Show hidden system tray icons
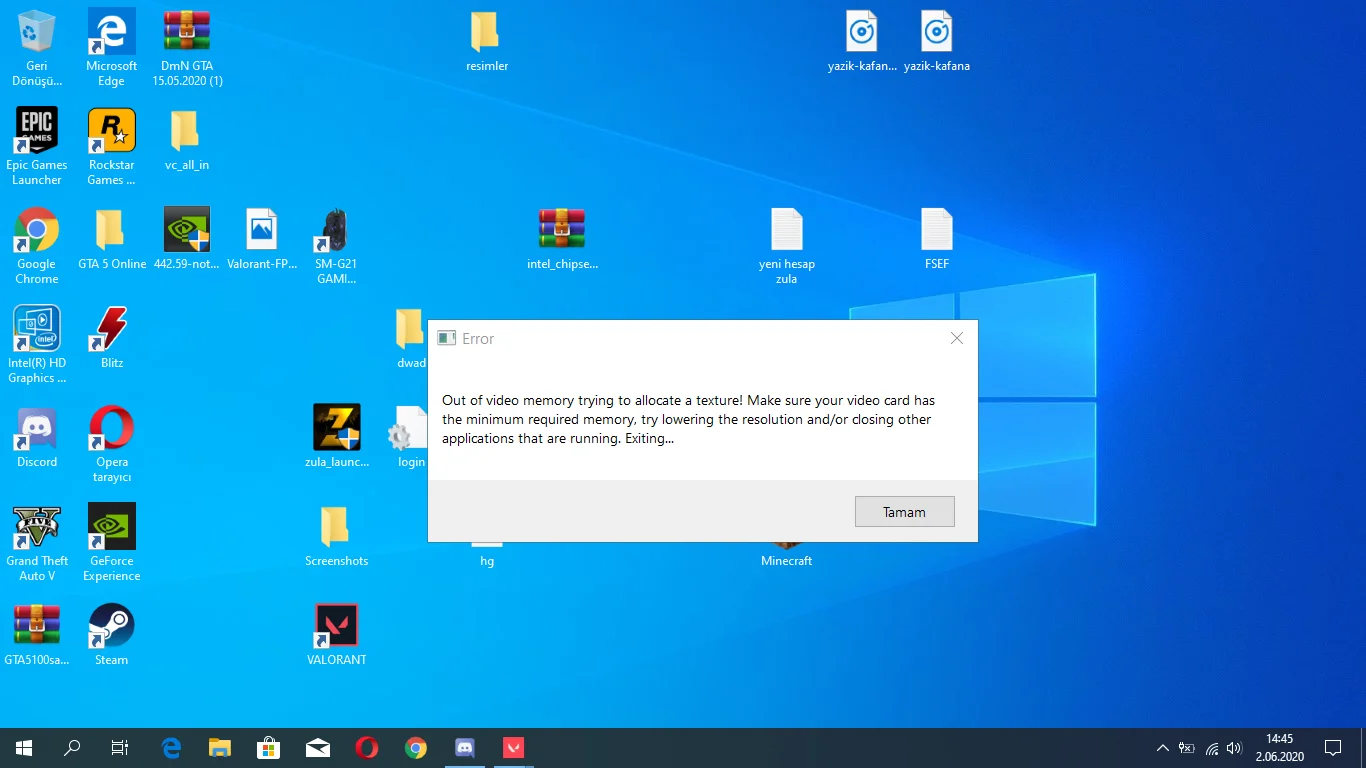The width and height of the screenshot is (1366, 768). tap(1162, 747)
